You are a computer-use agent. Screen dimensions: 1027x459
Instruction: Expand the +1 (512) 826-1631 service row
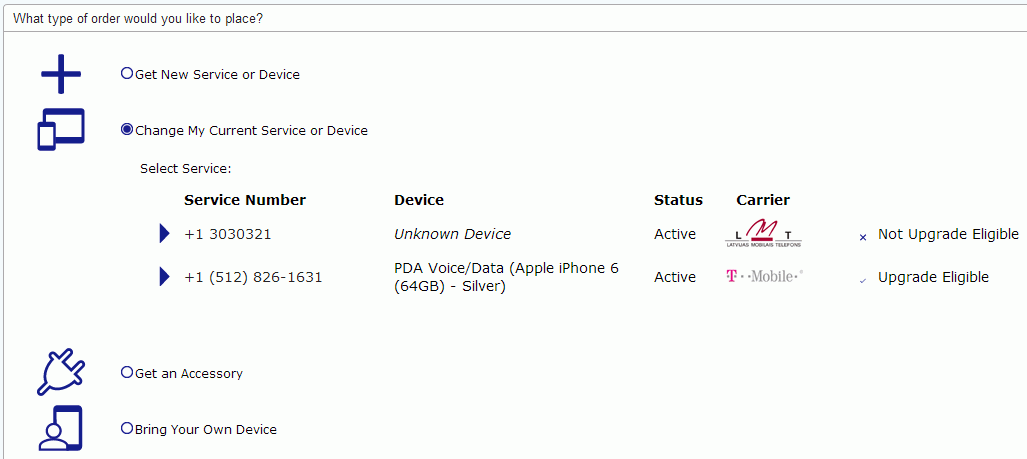point(165,277)
